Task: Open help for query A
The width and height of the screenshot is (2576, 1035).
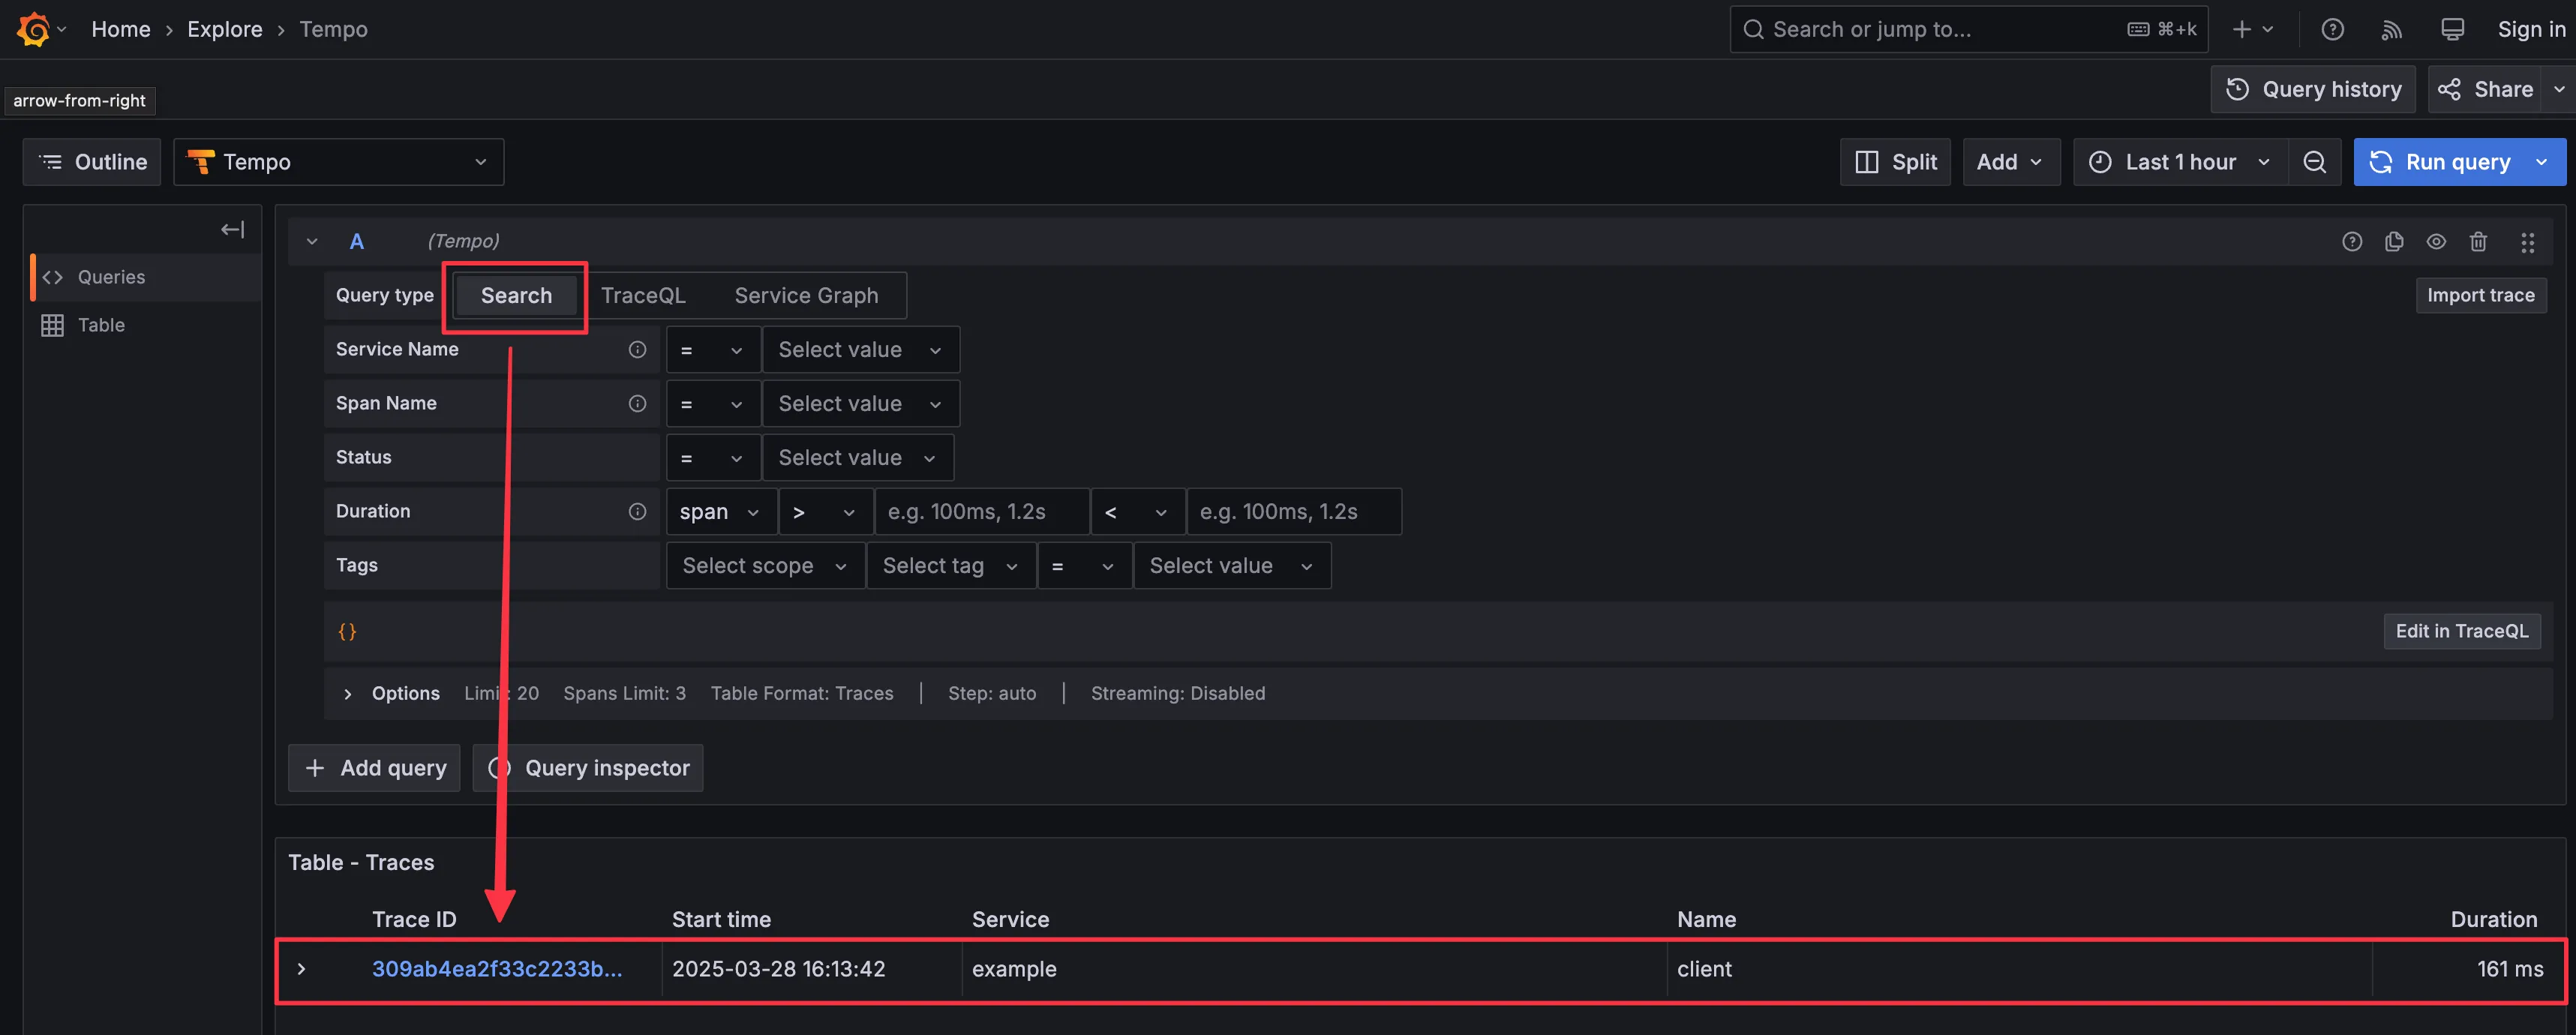Action: point(2352,241)
